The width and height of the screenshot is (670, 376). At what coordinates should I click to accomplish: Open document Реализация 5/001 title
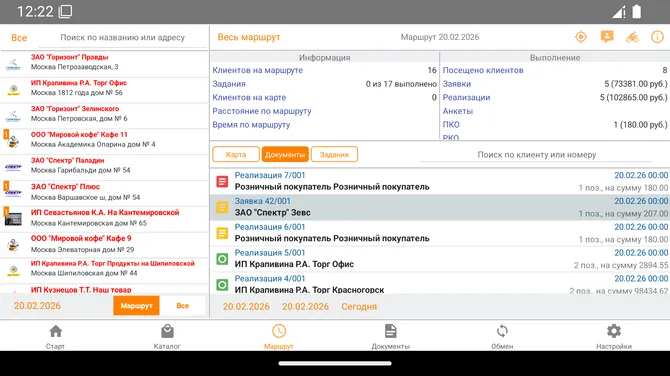[270, 253]
